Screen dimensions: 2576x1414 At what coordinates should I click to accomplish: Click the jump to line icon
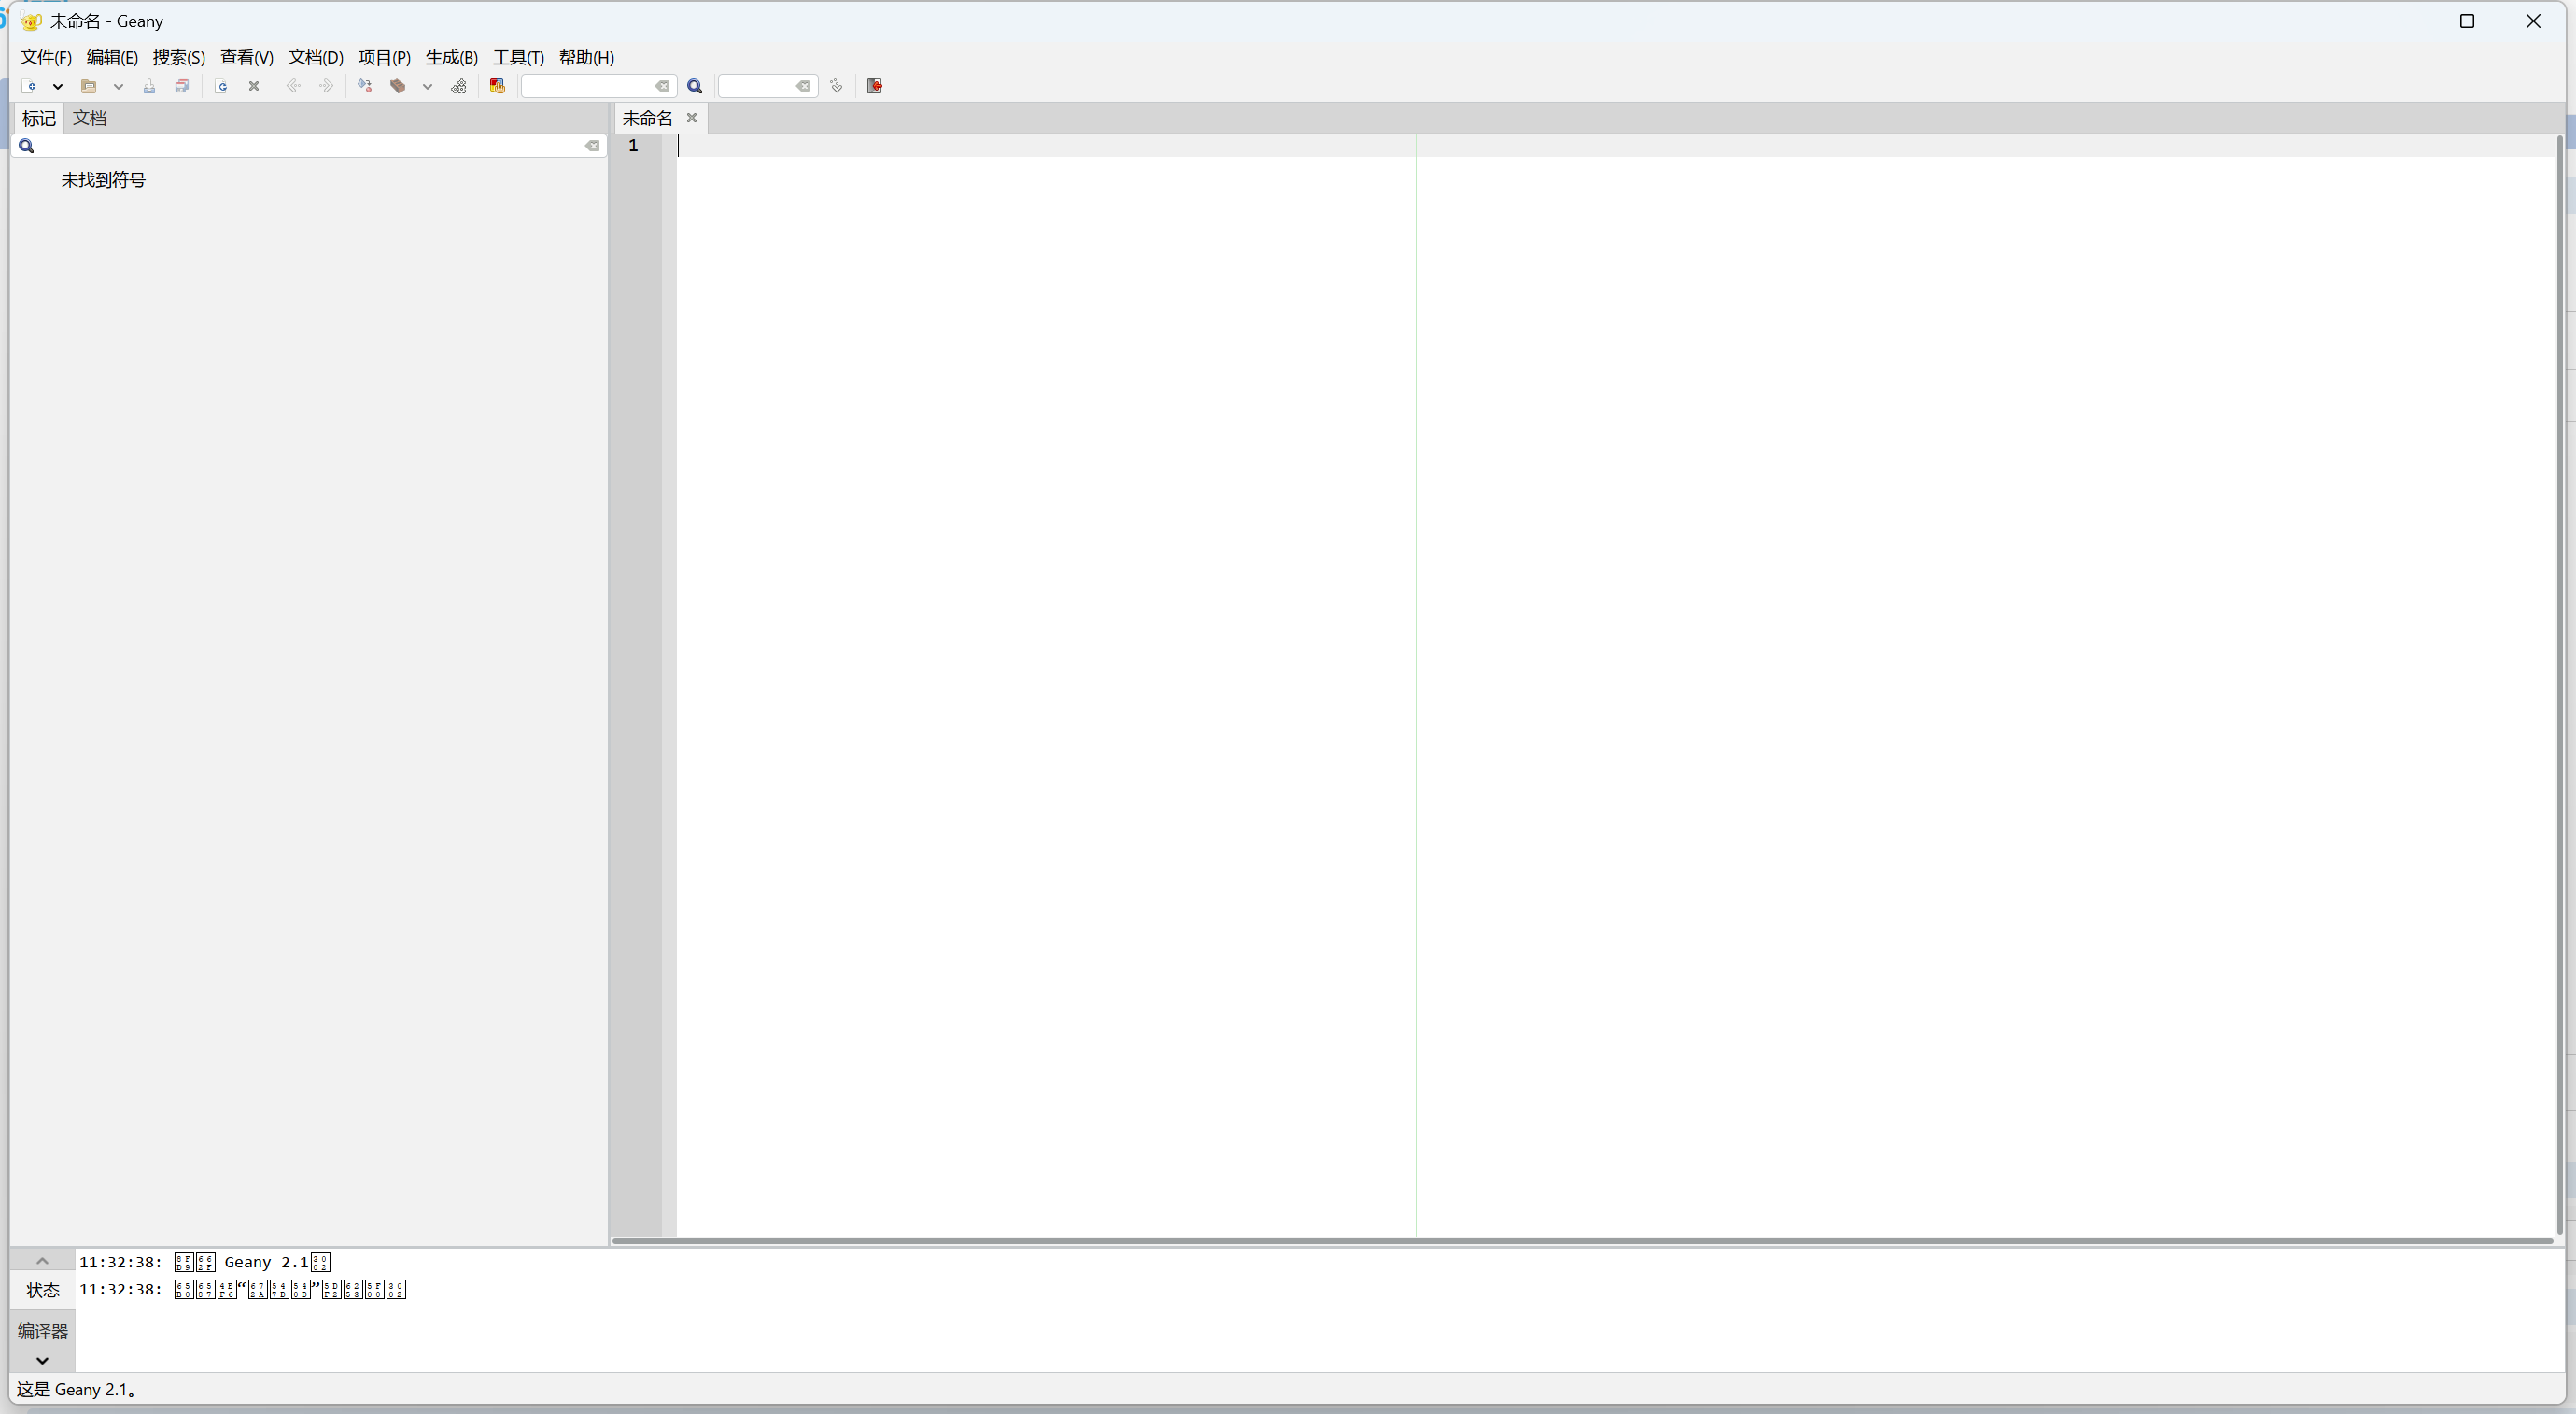[837, 86]
